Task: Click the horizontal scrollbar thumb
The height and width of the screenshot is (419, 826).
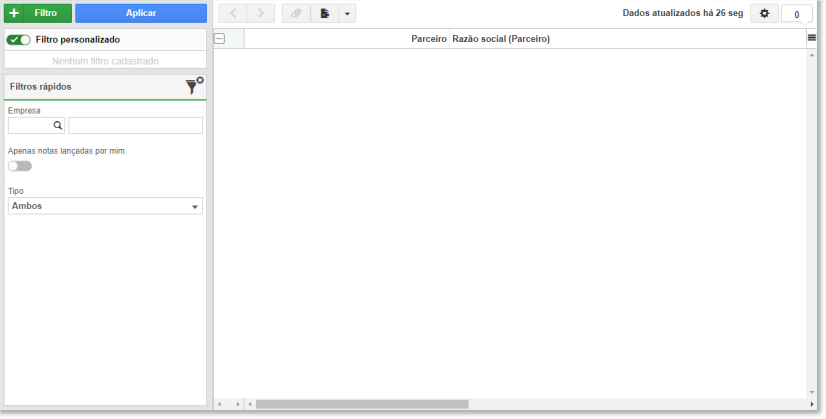Action: 362,404
